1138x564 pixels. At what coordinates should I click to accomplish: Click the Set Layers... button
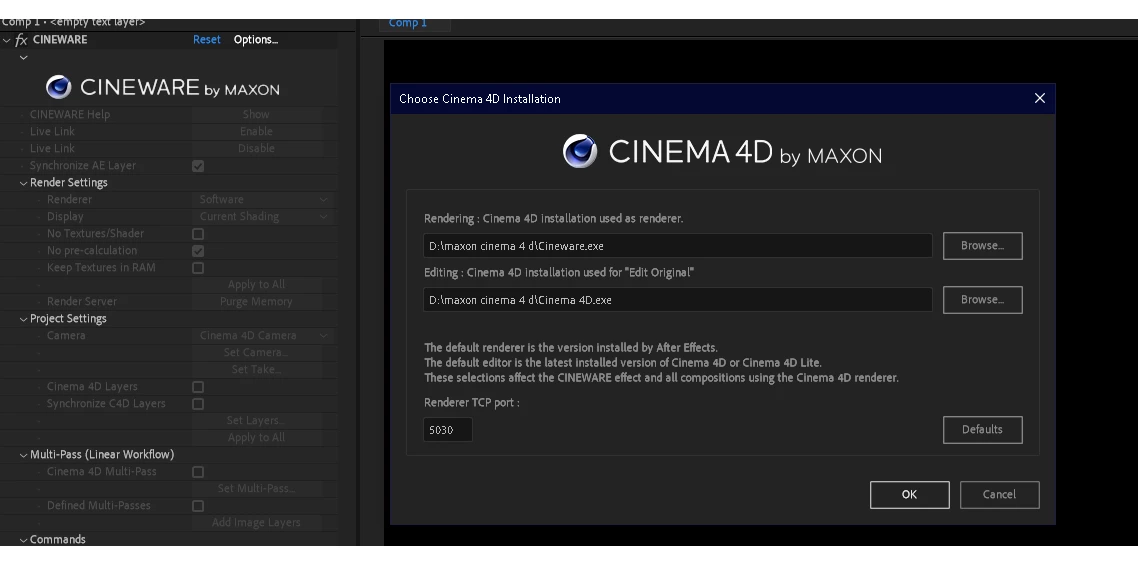pyautogui.click(x=256, y=420)
